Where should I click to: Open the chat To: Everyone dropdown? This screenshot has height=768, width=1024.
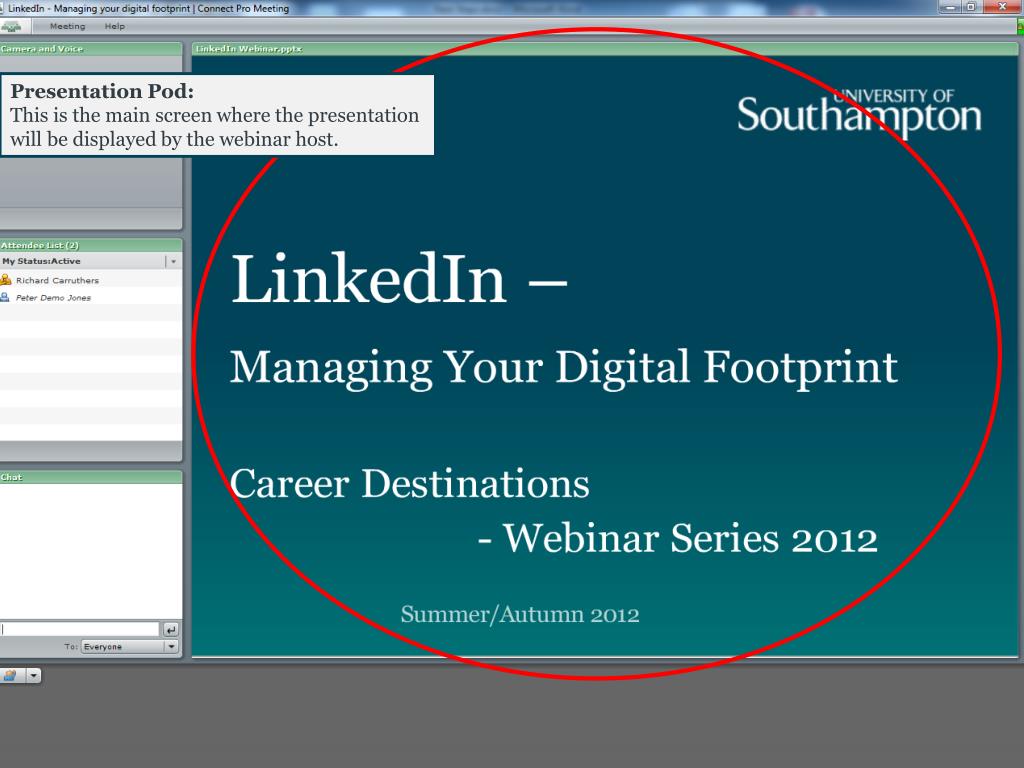click(x=130, y=647)
